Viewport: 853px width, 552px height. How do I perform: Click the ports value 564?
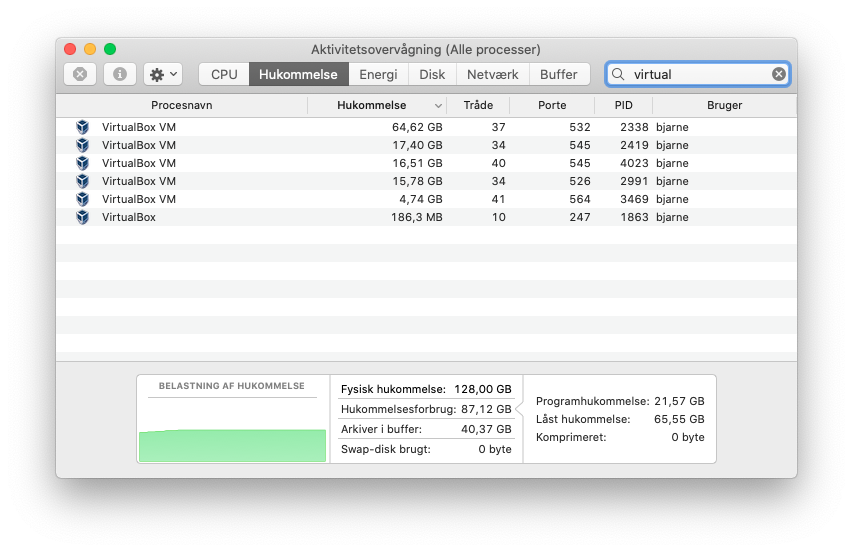coord(580,199)
